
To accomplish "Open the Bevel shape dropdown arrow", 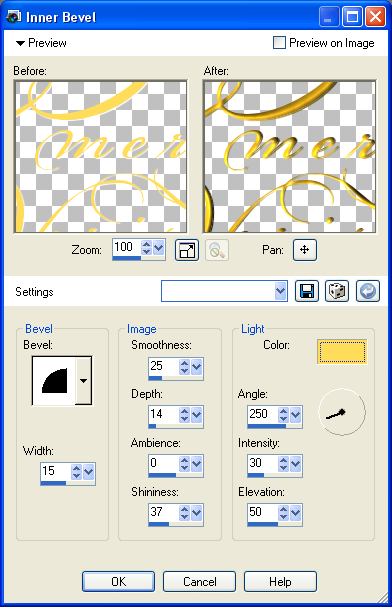I will click(83, 381).
